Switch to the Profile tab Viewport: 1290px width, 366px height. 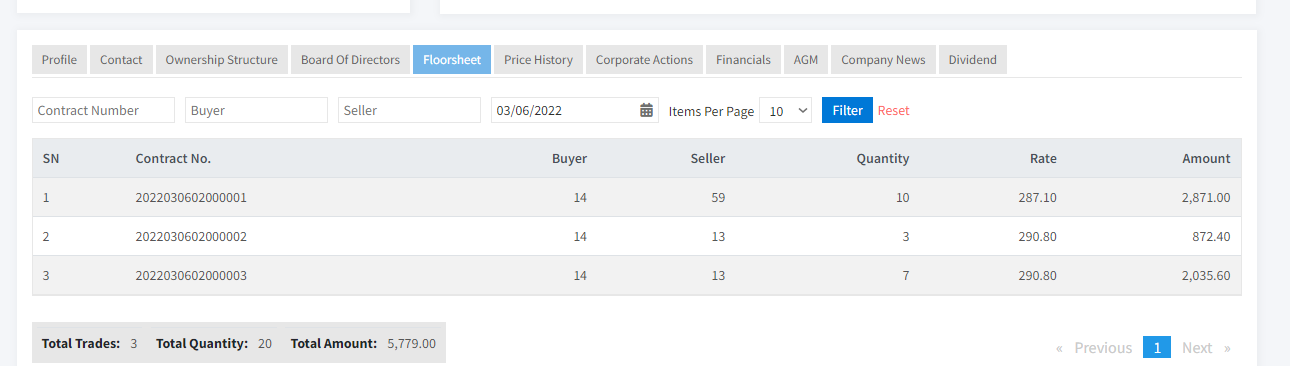tap(60, 60)
